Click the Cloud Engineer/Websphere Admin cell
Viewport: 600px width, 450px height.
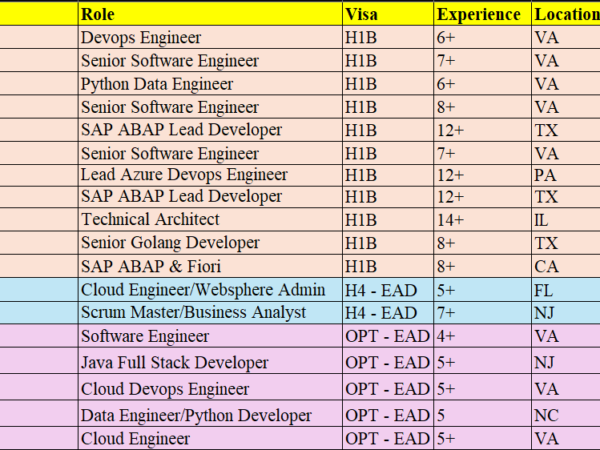pos(208,290)
